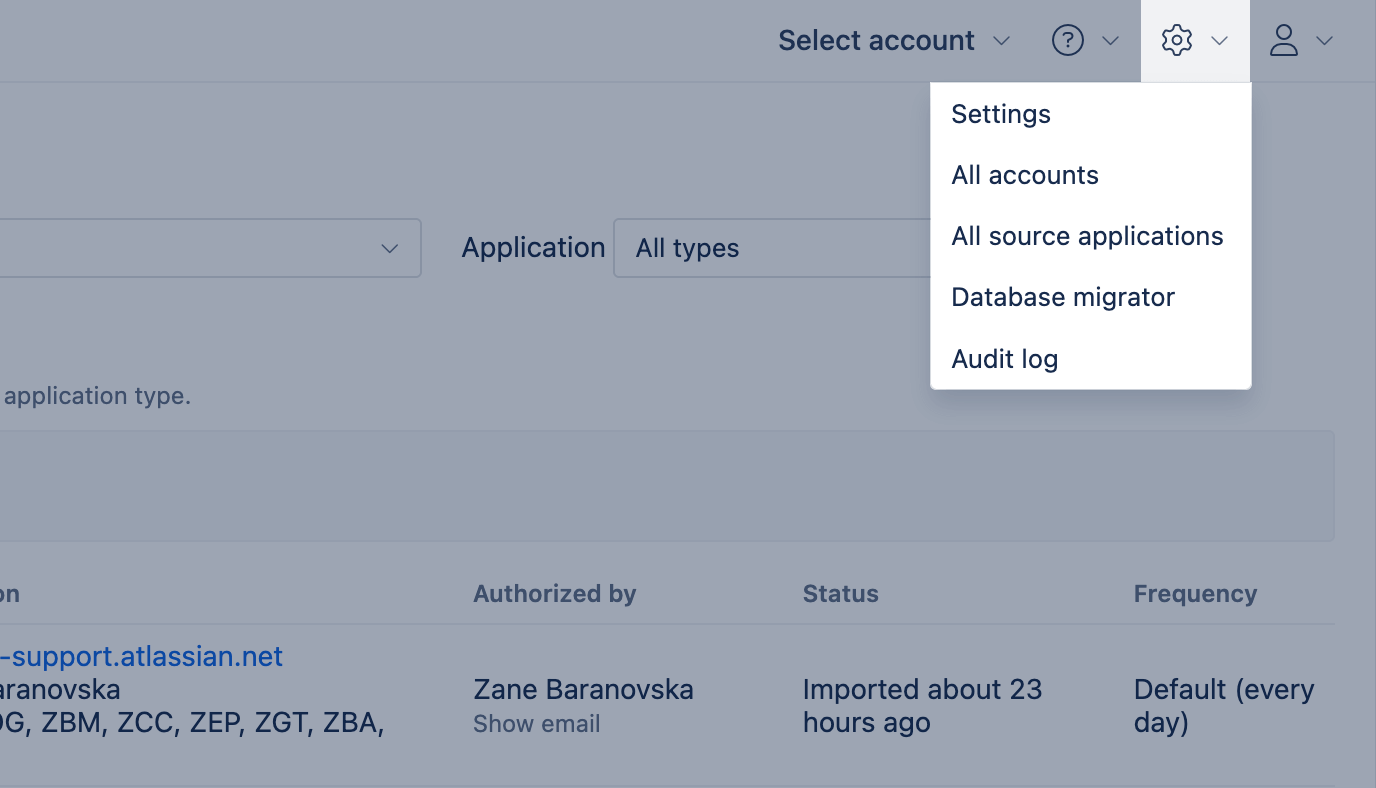
Task: Click the help question mark icon
Action: (1068, 40)
